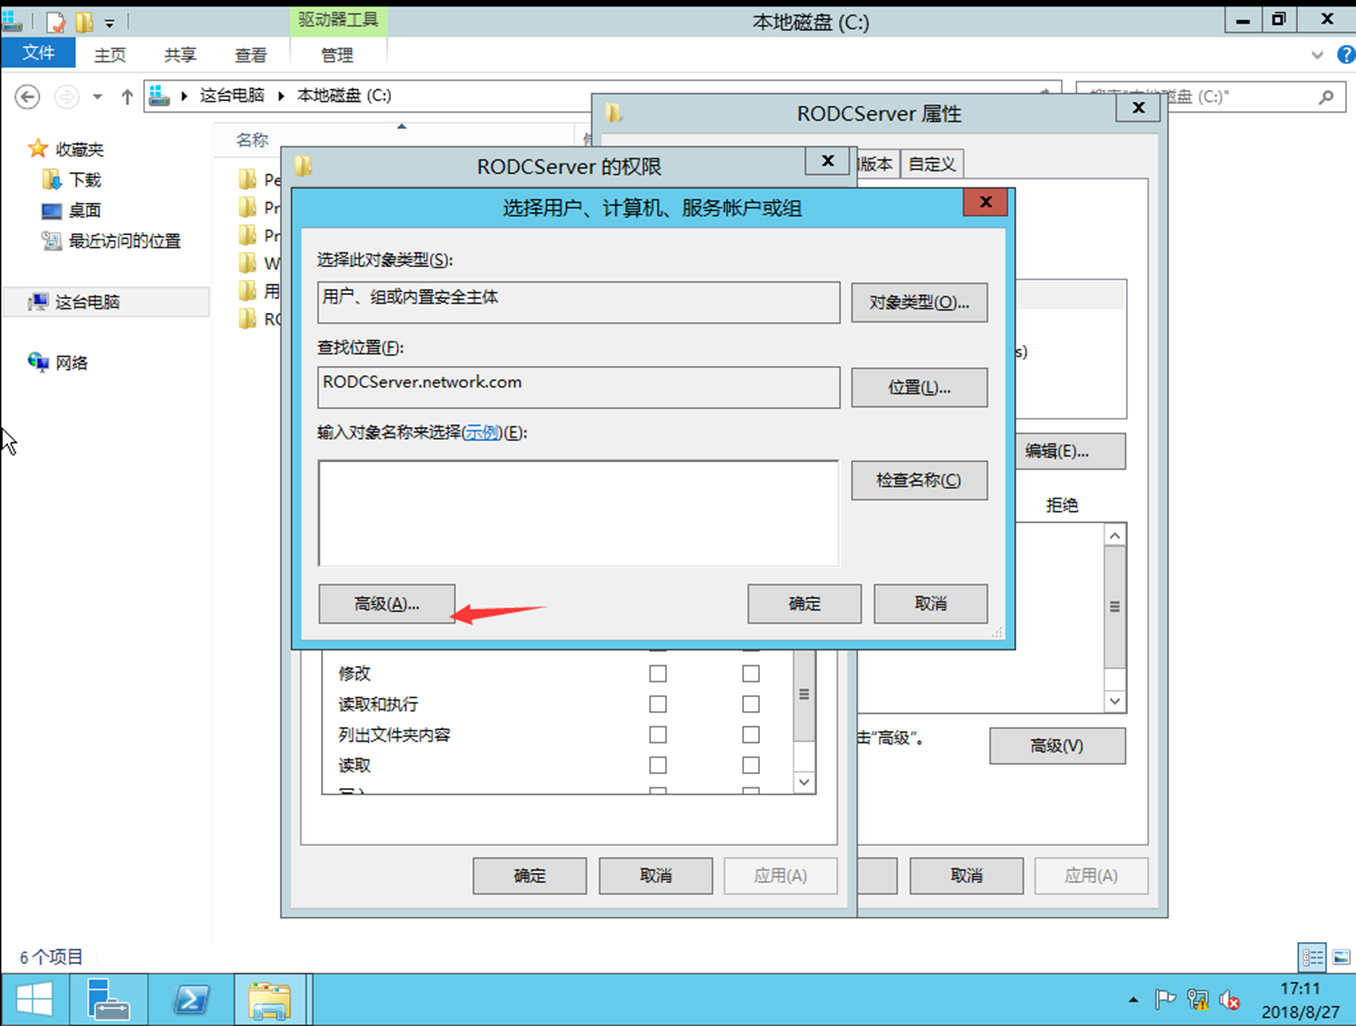This screenshot has height=1026, width=1356.
Task: Click the Explorer forward arrow
Action: point(66,97)
